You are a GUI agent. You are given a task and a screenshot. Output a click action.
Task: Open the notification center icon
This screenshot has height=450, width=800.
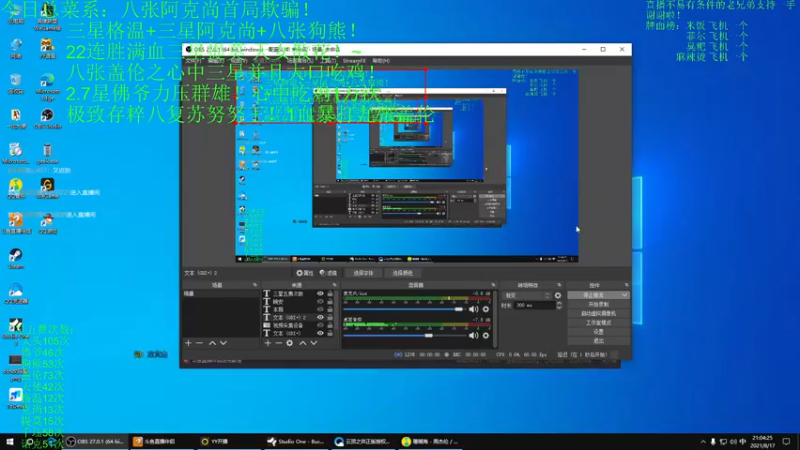tap(786, 442)
